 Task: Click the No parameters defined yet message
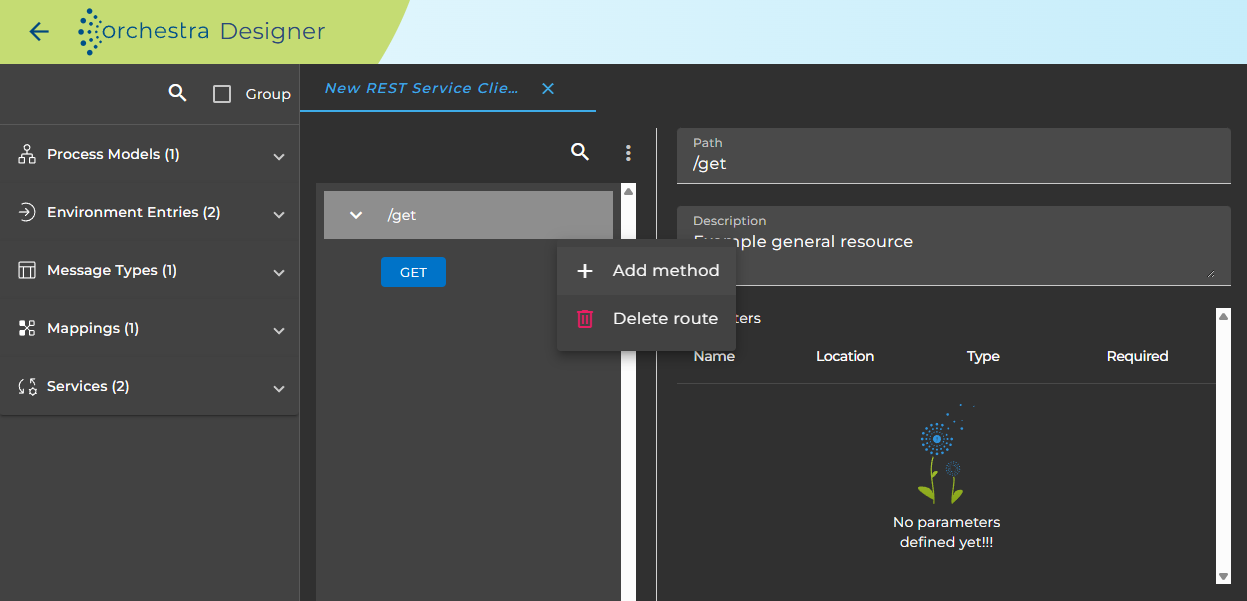[946, 532]
